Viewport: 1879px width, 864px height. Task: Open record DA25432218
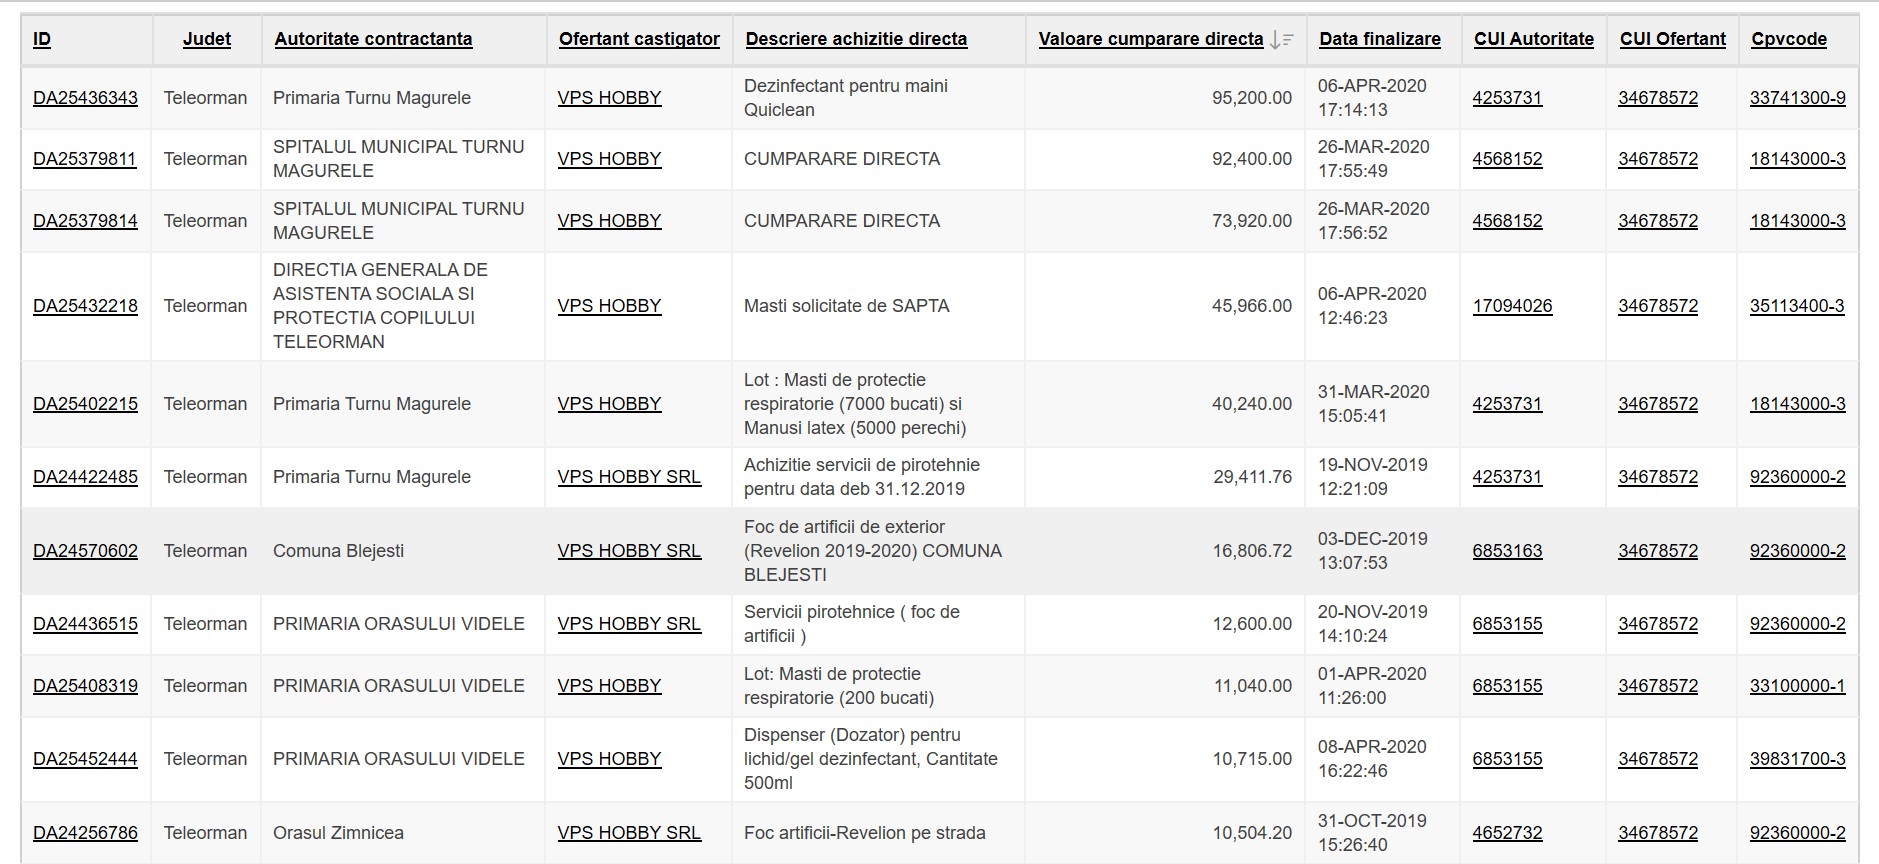[x=85, y=306]
